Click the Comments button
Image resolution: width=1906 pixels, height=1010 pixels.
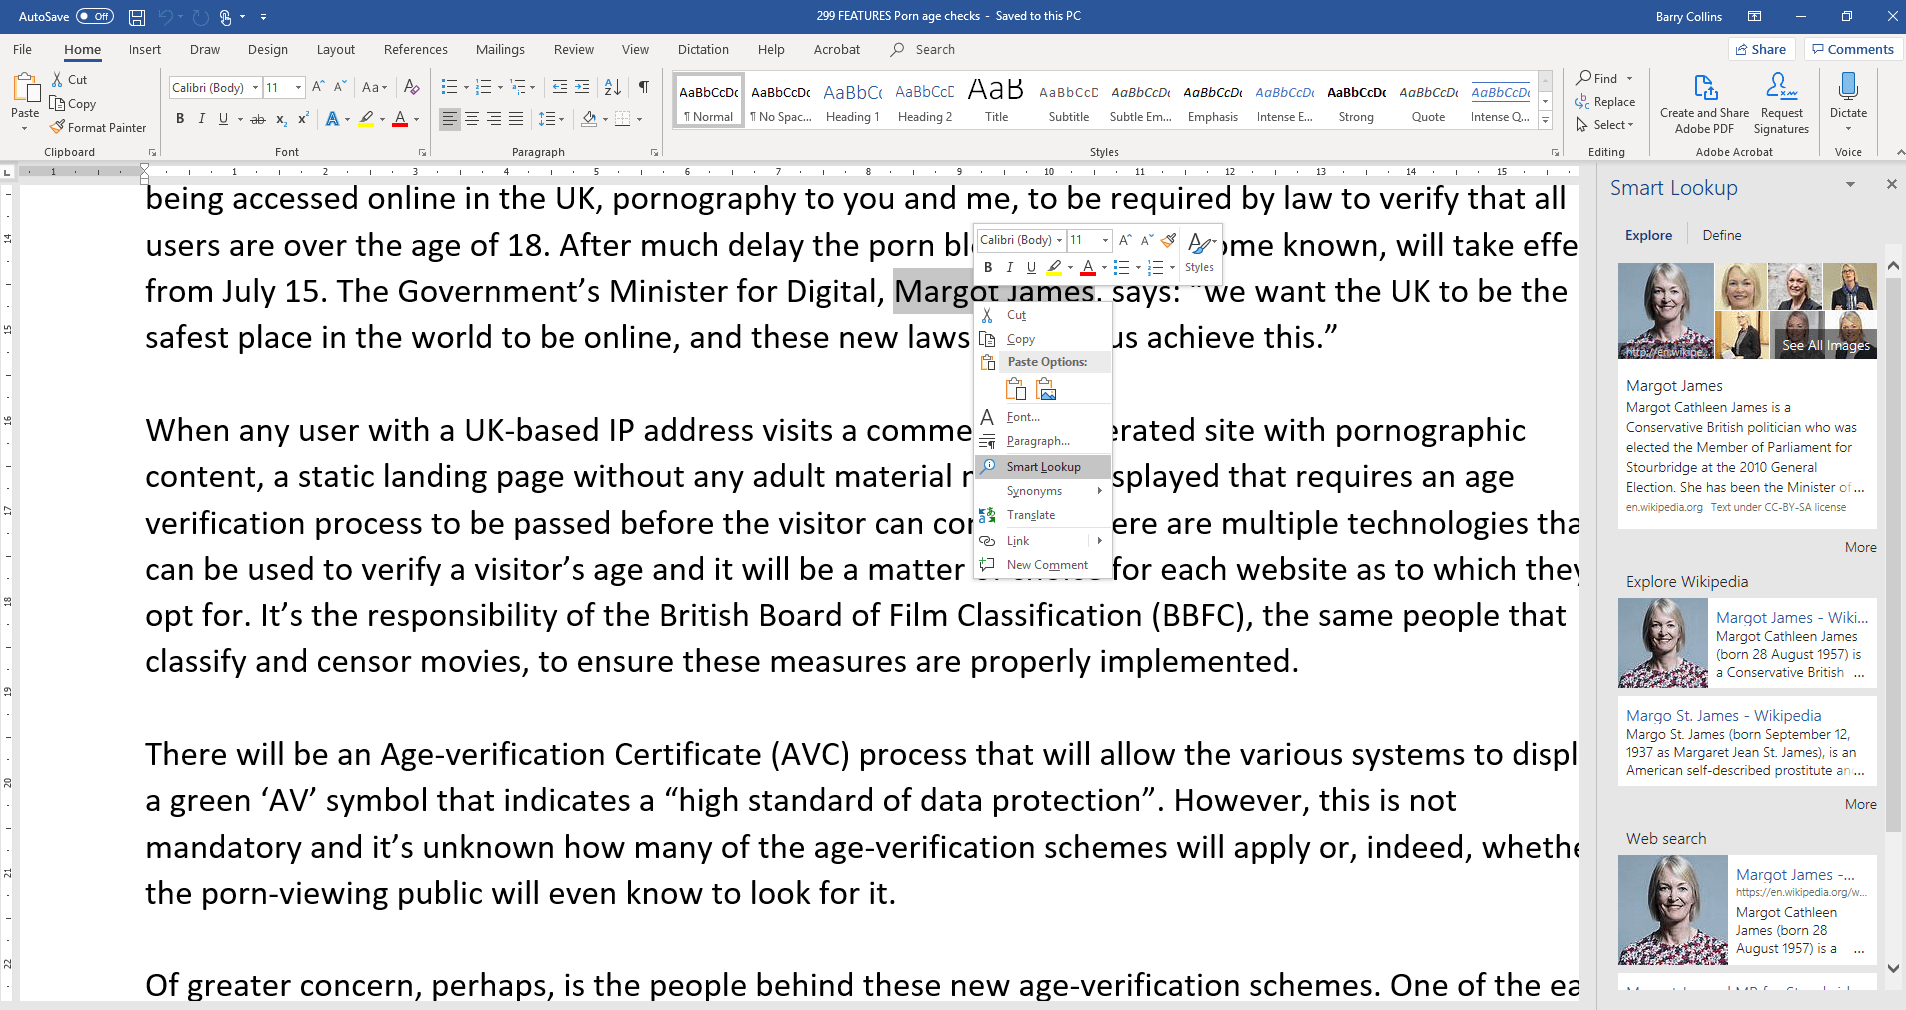coord(1851,49)
